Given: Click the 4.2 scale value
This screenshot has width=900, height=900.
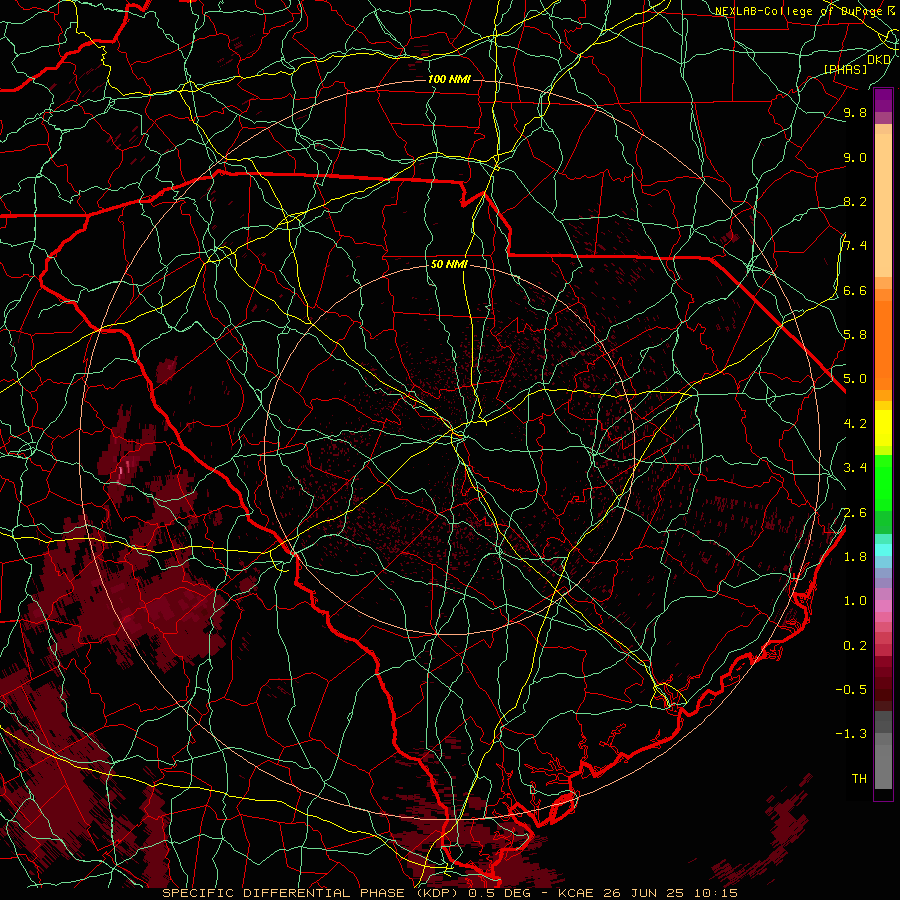Looking at the screenshot, I should (x=855, y=424).
